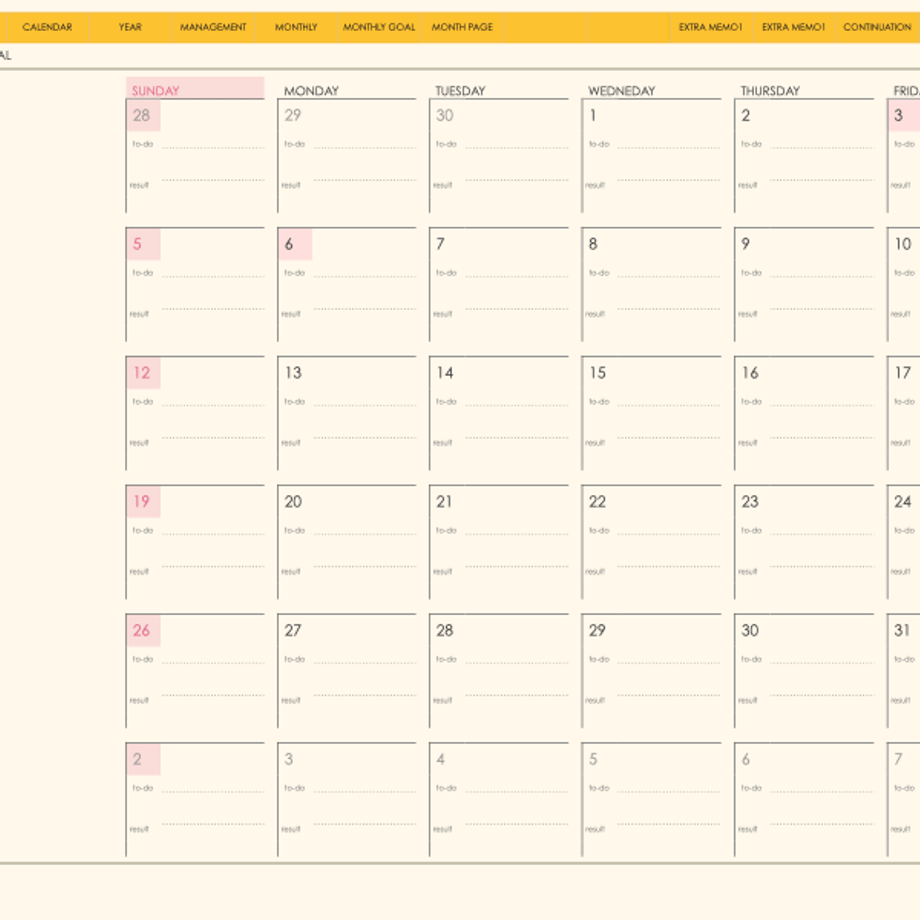Open the MONTHLY GOAL tab
The width and height of the screenshot is (920, 920).
(x=379, y=27)
